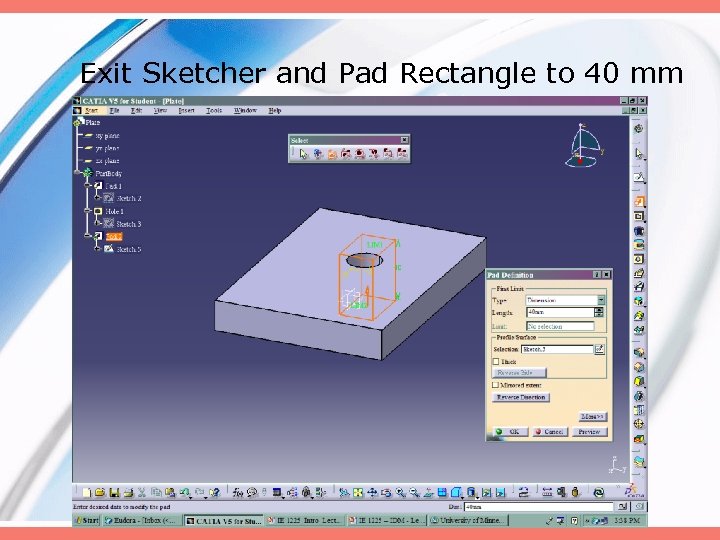Click the orange trap icon in Select toolbar
This screenshot has height=540, width=720.
click(x=332, y=154)
